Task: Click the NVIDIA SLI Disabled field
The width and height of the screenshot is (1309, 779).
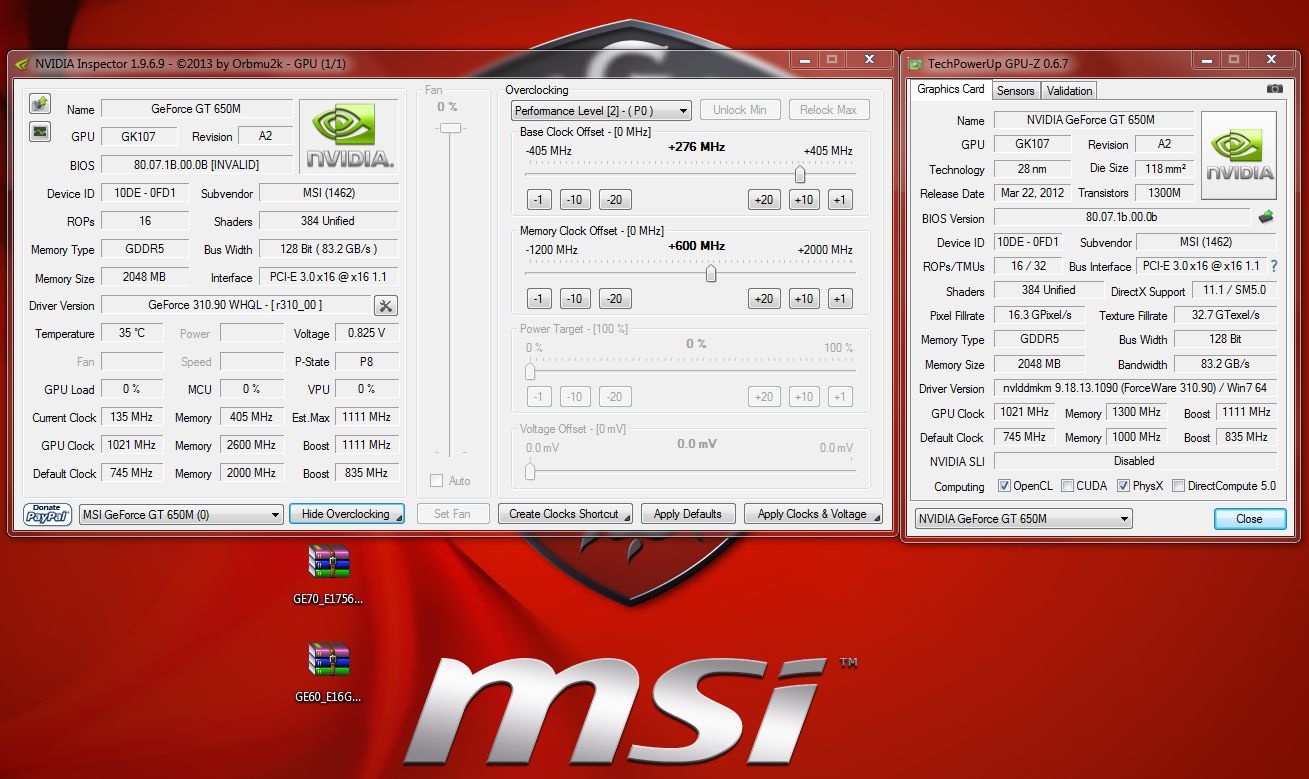Action: 1135,461
